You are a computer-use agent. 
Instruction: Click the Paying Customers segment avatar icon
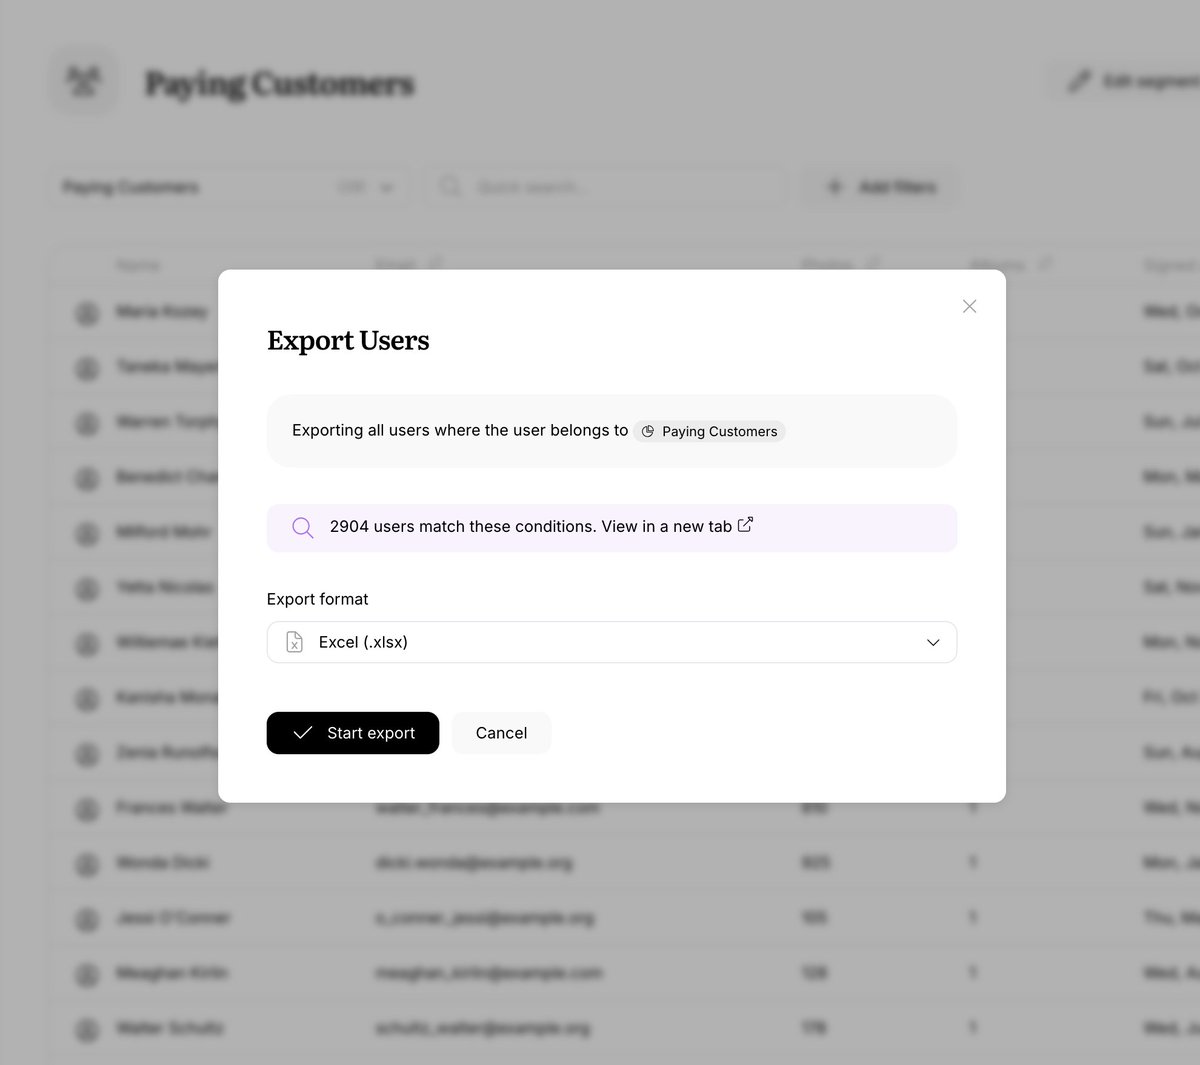pos(85,81)
